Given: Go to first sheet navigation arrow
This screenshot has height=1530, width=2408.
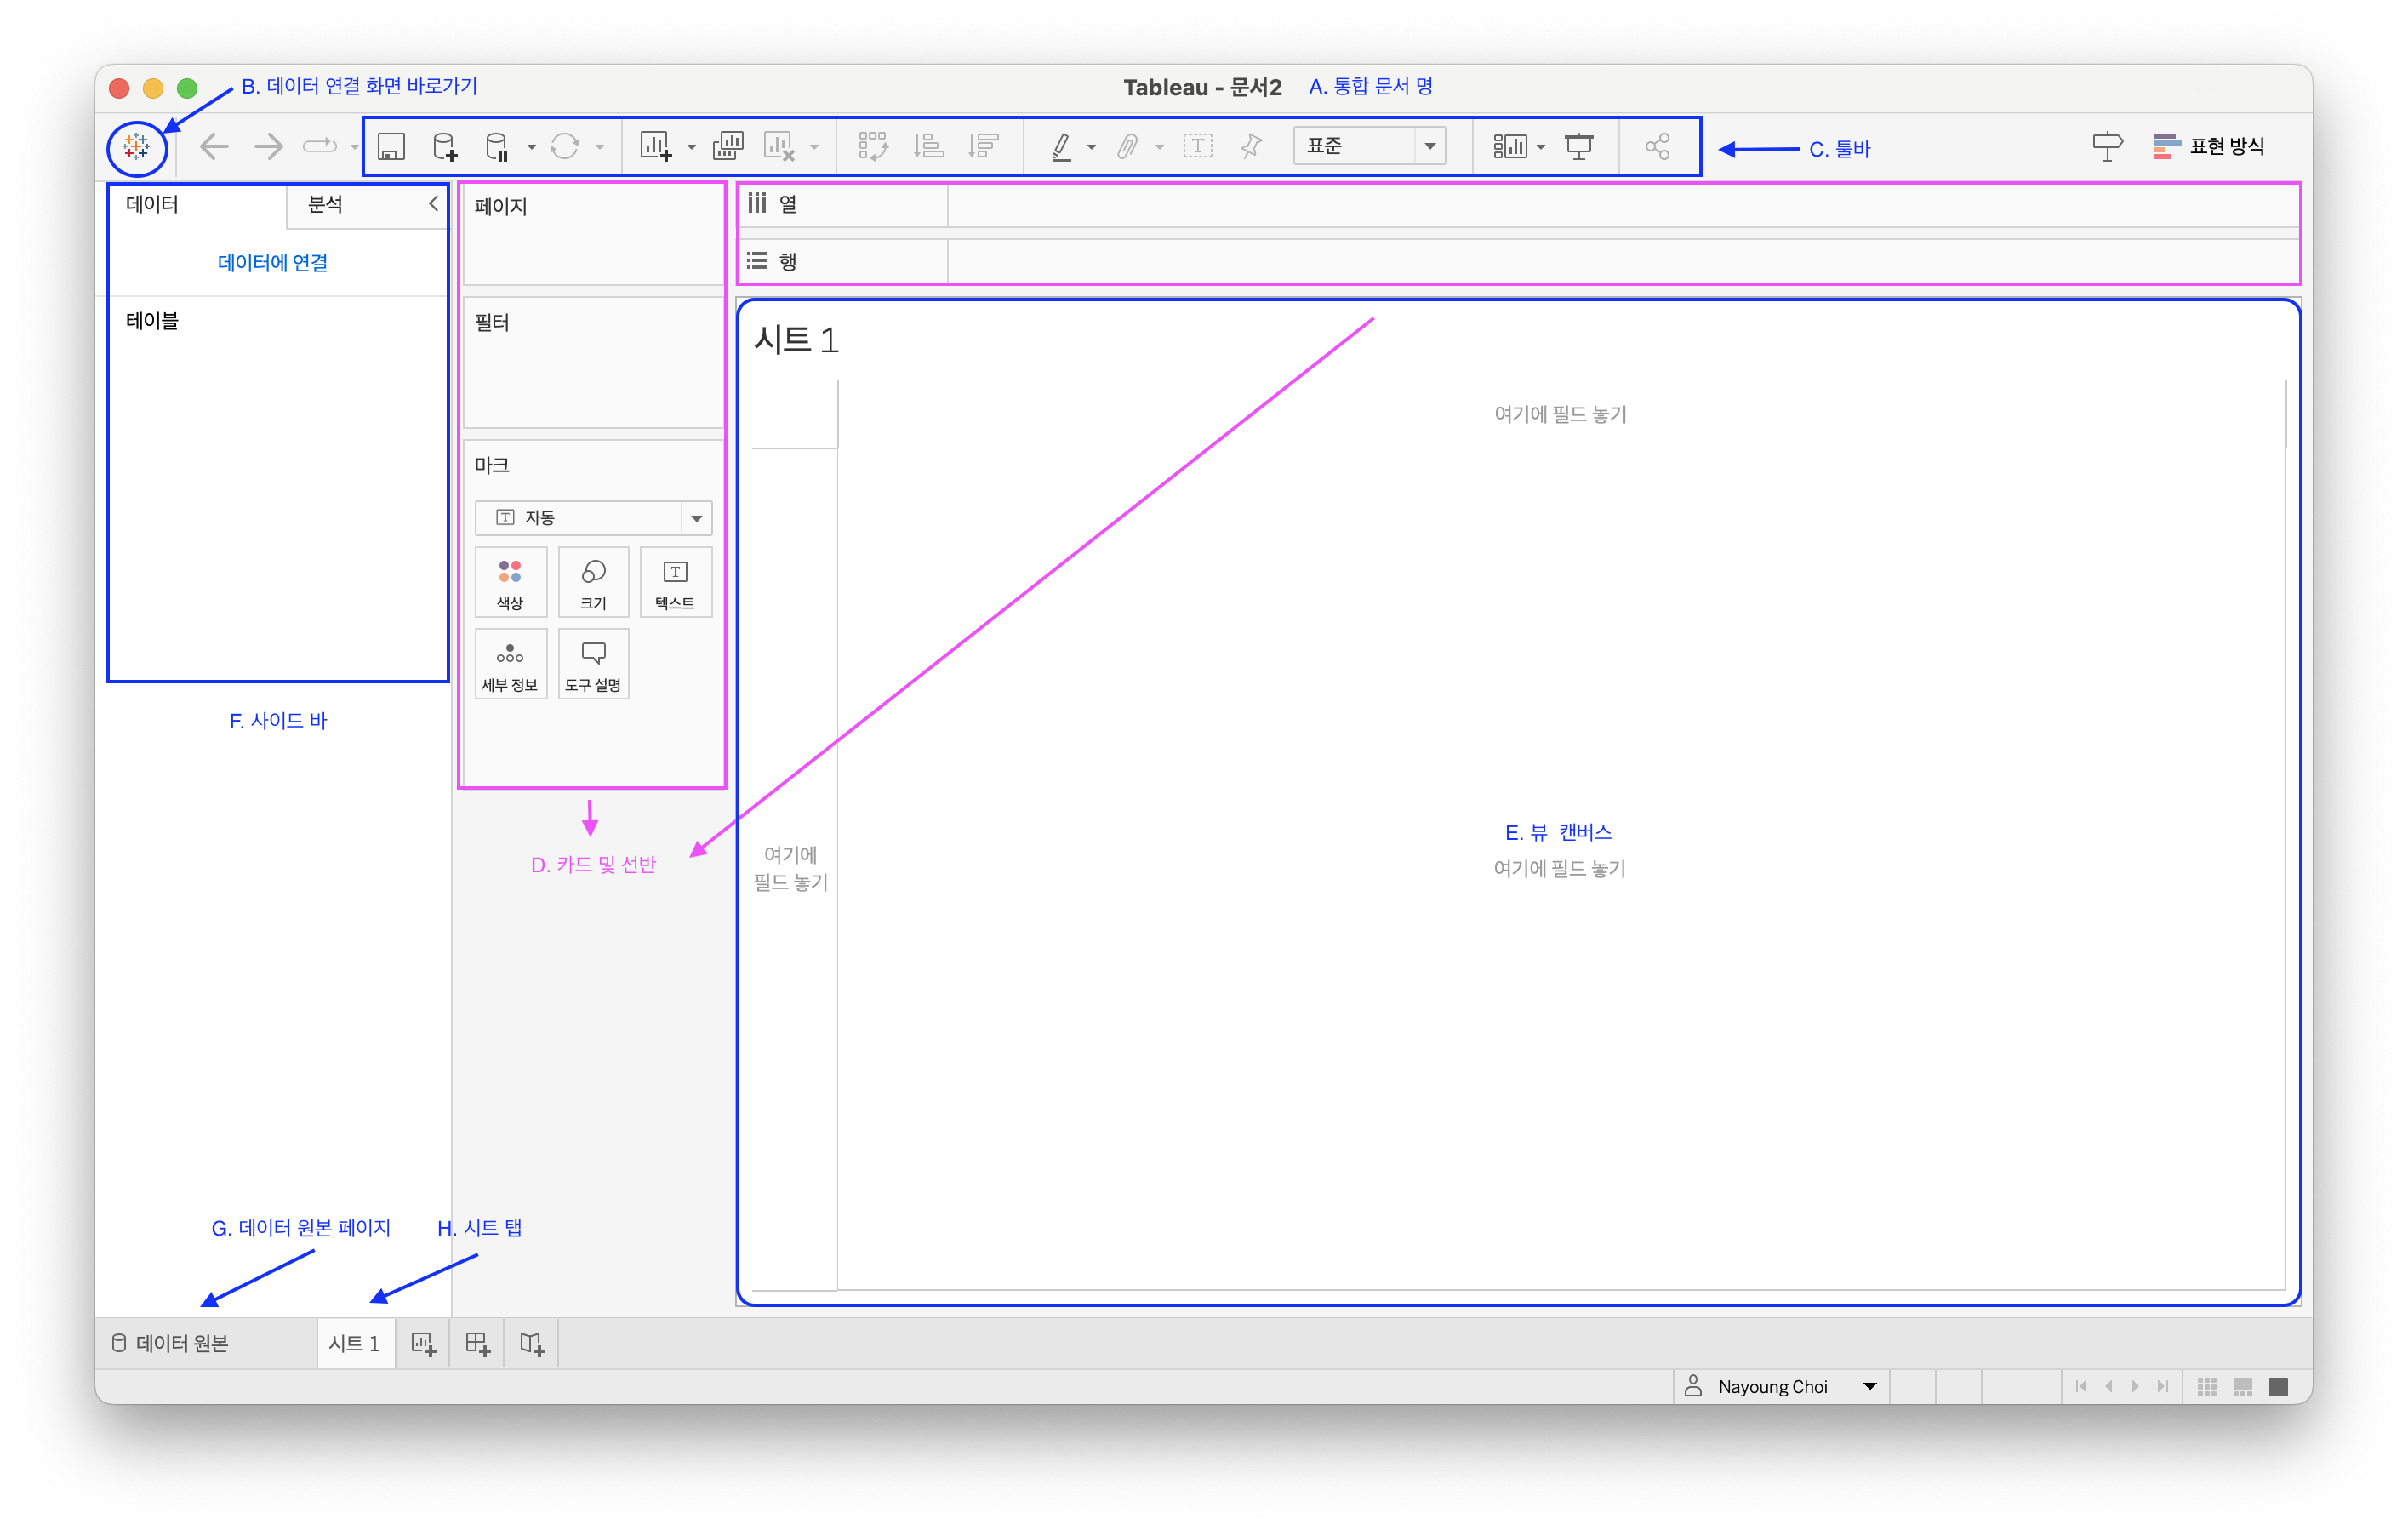Looking at the screenshot, I should pyautogui.click(x=2081, y=1386).
